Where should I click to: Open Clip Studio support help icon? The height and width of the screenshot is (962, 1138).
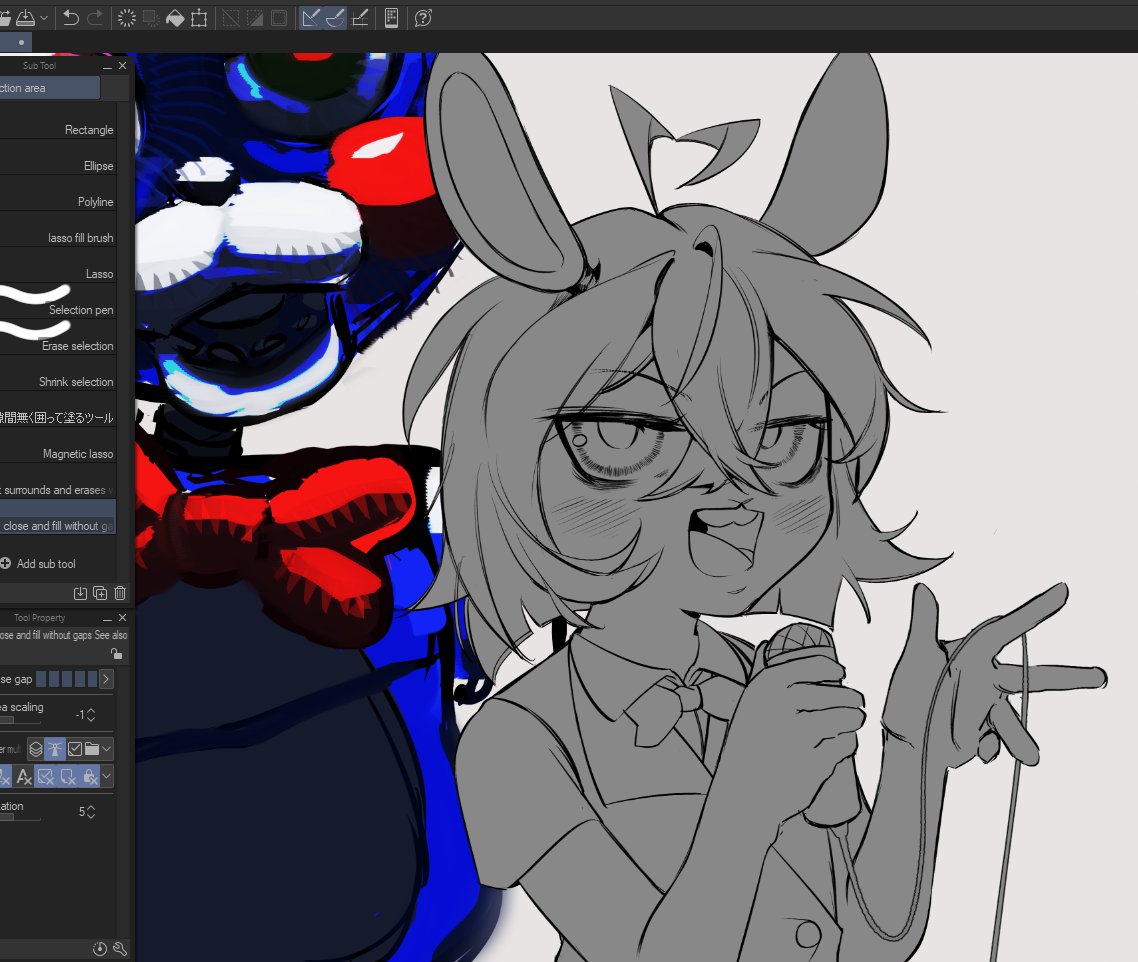[423, 18]
